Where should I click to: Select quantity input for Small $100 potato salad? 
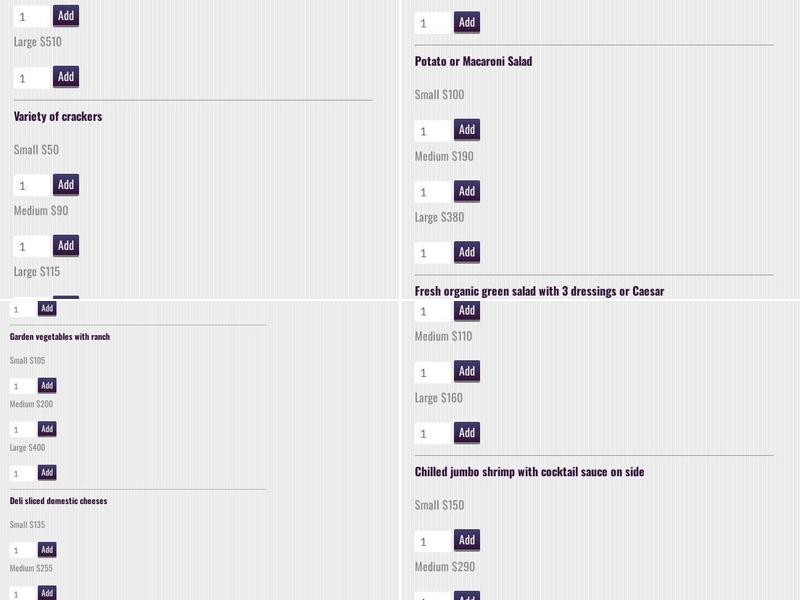433,131
